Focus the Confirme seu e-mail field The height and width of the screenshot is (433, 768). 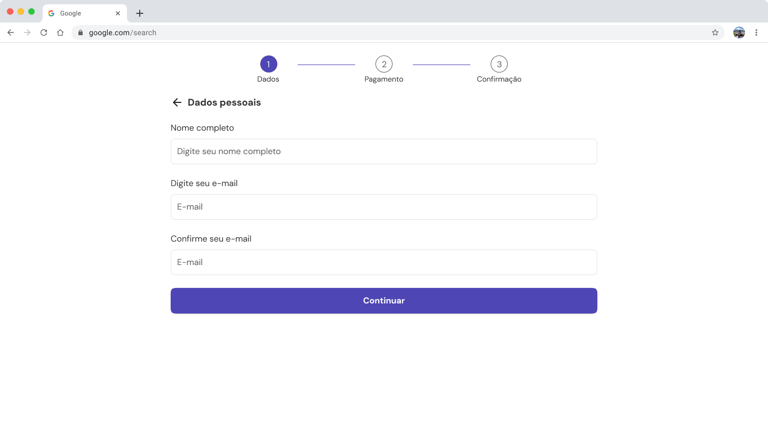[384, 263]
